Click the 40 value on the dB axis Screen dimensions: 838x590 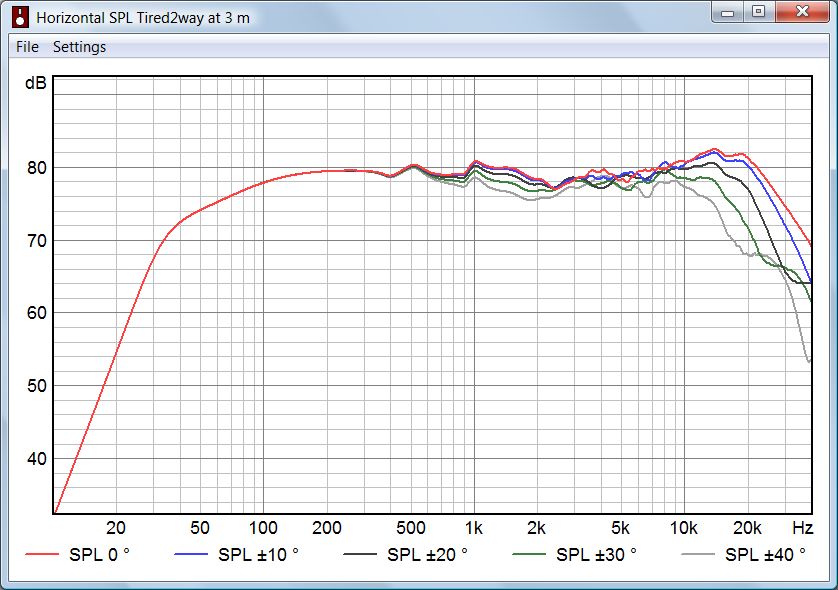tap(37, 459)
